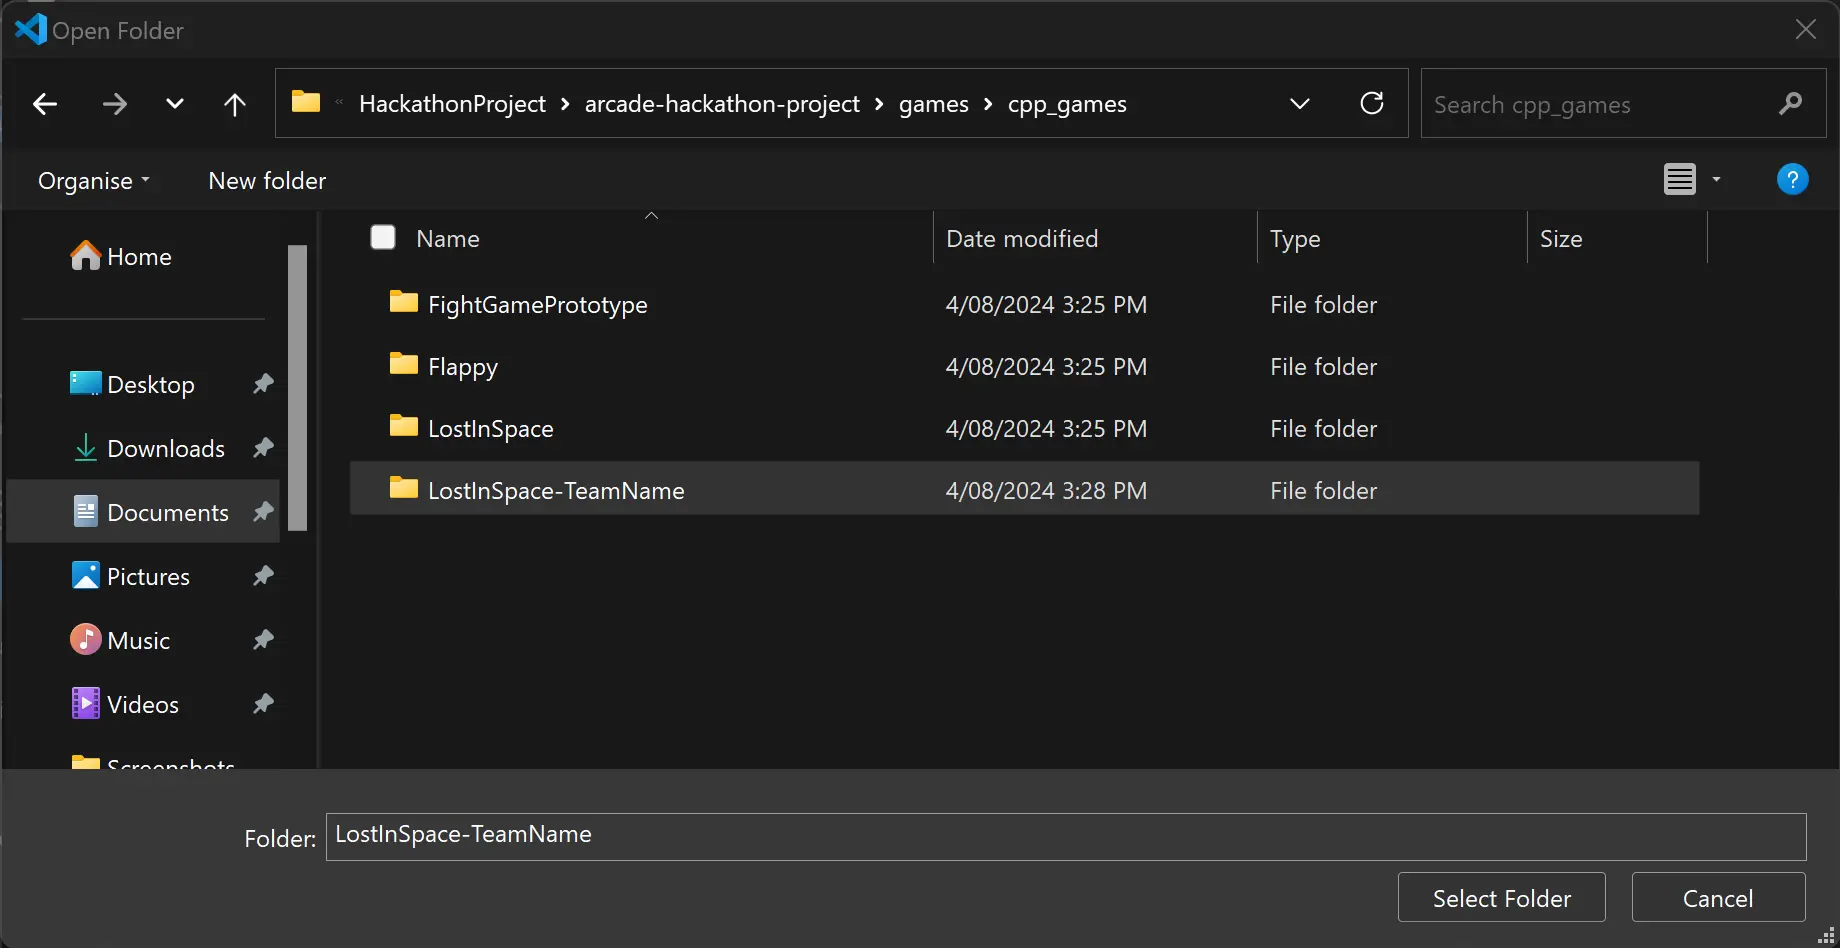Click the FightGamePrototype folder icon
Screen dimensions: 1840x948
[404, 301]
